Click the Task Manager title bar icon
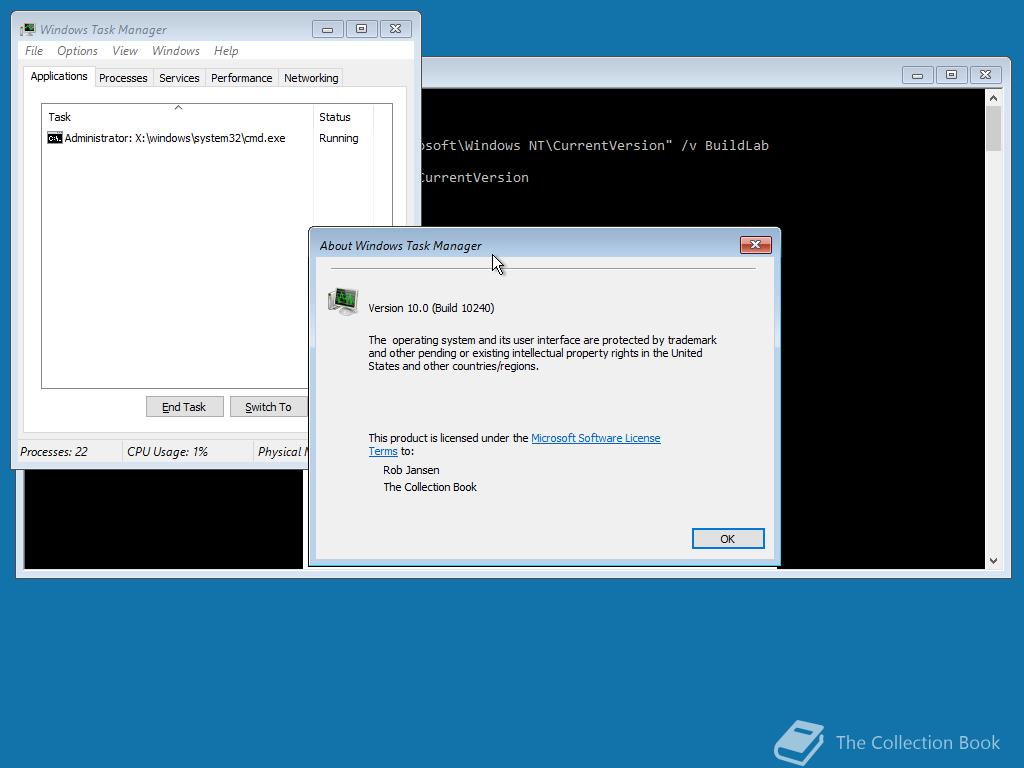 click(27, 29)
